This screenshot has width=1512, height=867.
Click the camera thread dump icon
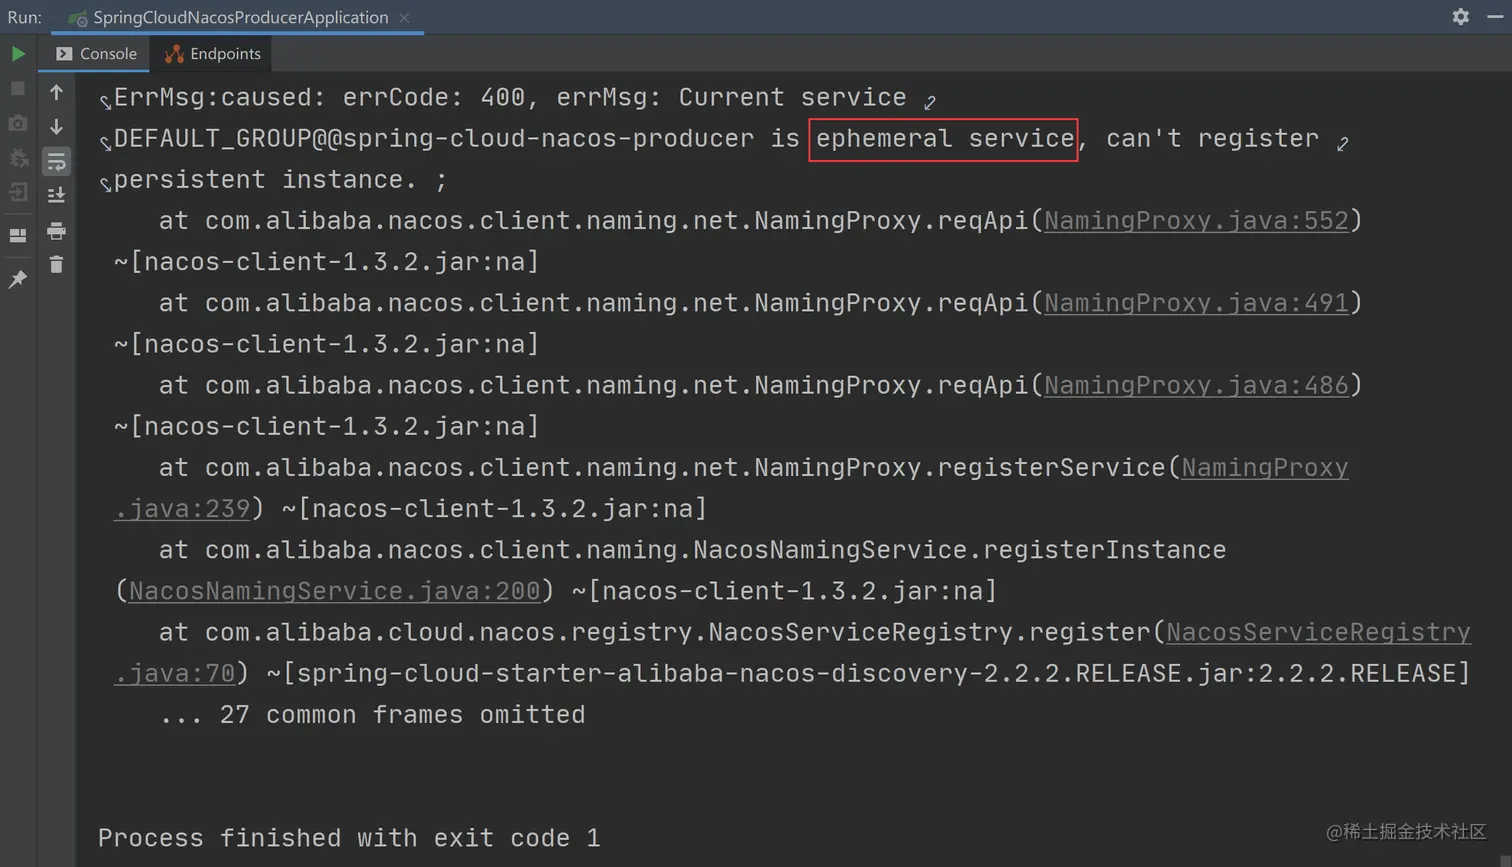18,123
